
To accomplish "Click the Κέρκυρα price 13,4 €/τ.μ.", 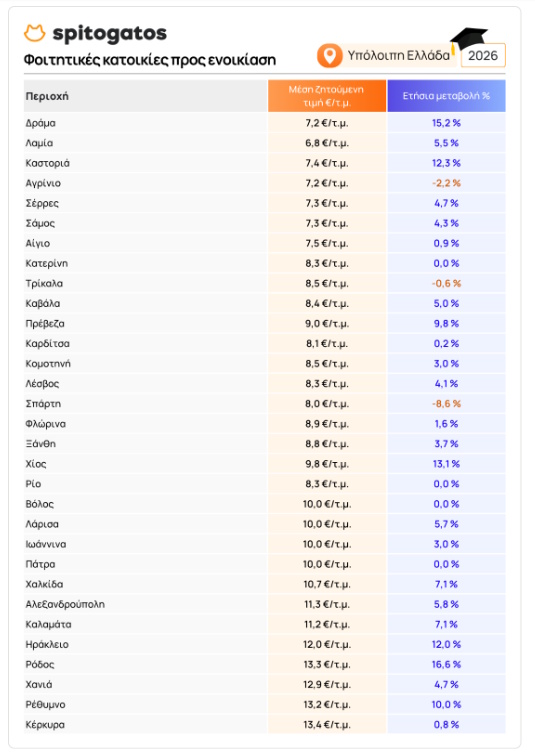I will click(x=327, y=725).
